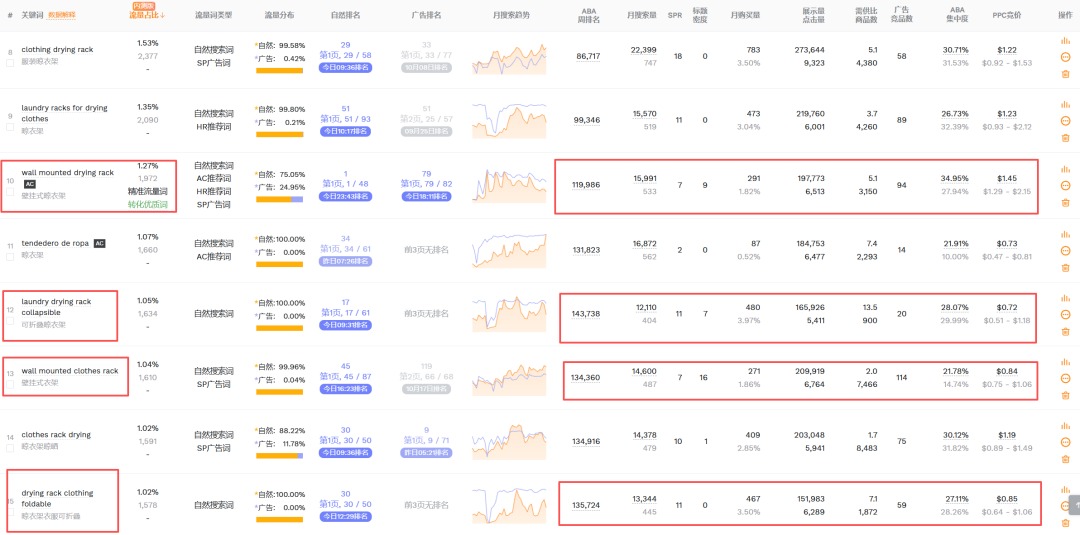
Task: Delete laundry racks for drying clothes keyword
Action: [x=1066, y=137]
